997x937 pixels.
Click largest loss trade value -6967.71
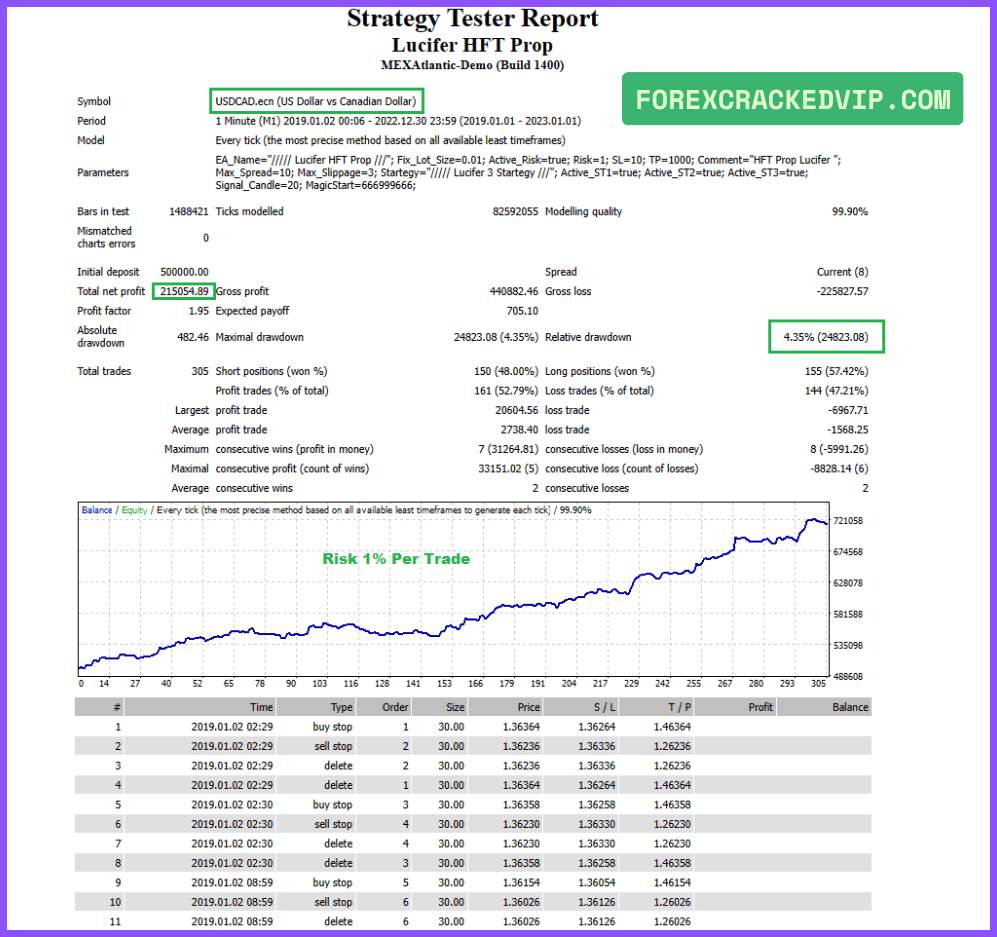[x=848, y=410]
